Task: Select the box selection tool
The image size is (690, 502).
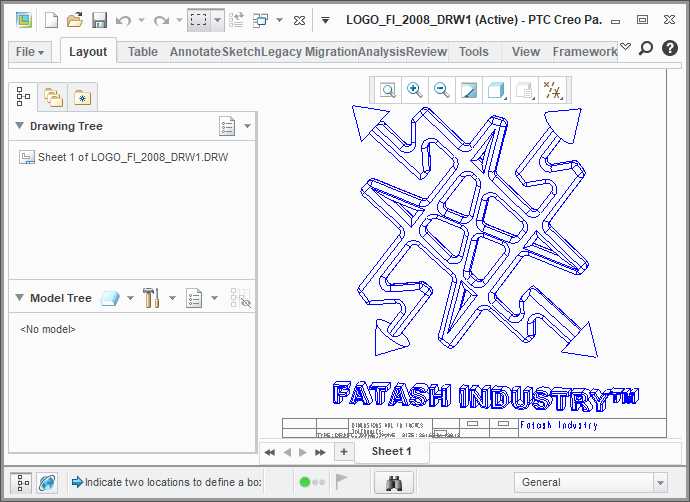Action: (x=198, y=20)
